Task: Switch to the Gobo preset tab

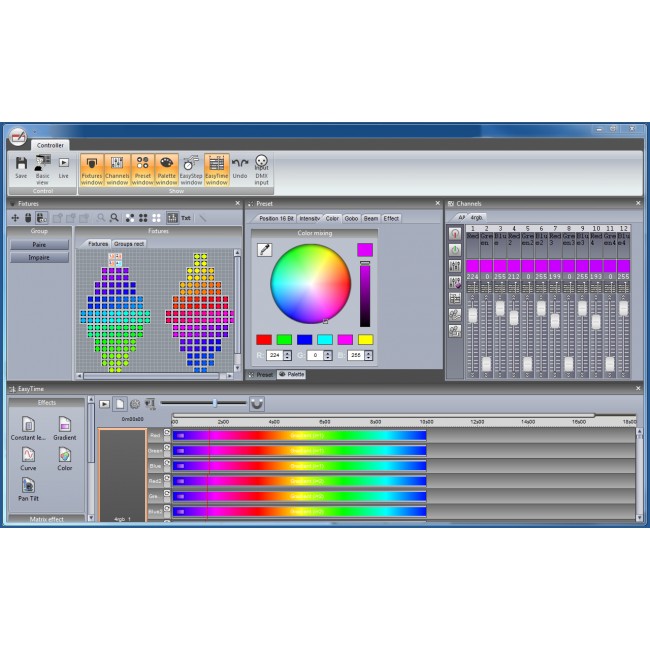Action: (351, 218)
